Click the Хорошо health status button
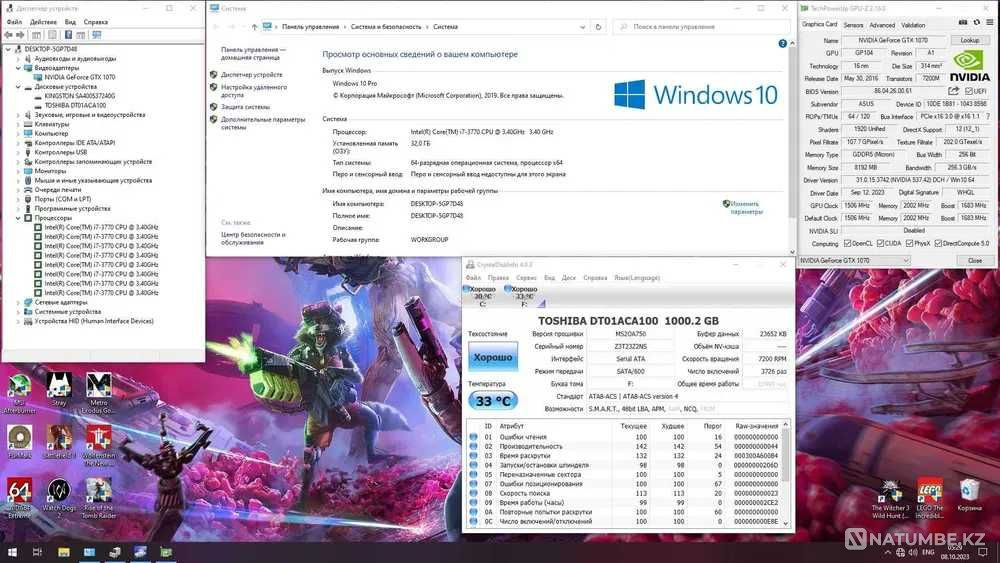This screenshot has width=1000, height=563. pos(493,357)
